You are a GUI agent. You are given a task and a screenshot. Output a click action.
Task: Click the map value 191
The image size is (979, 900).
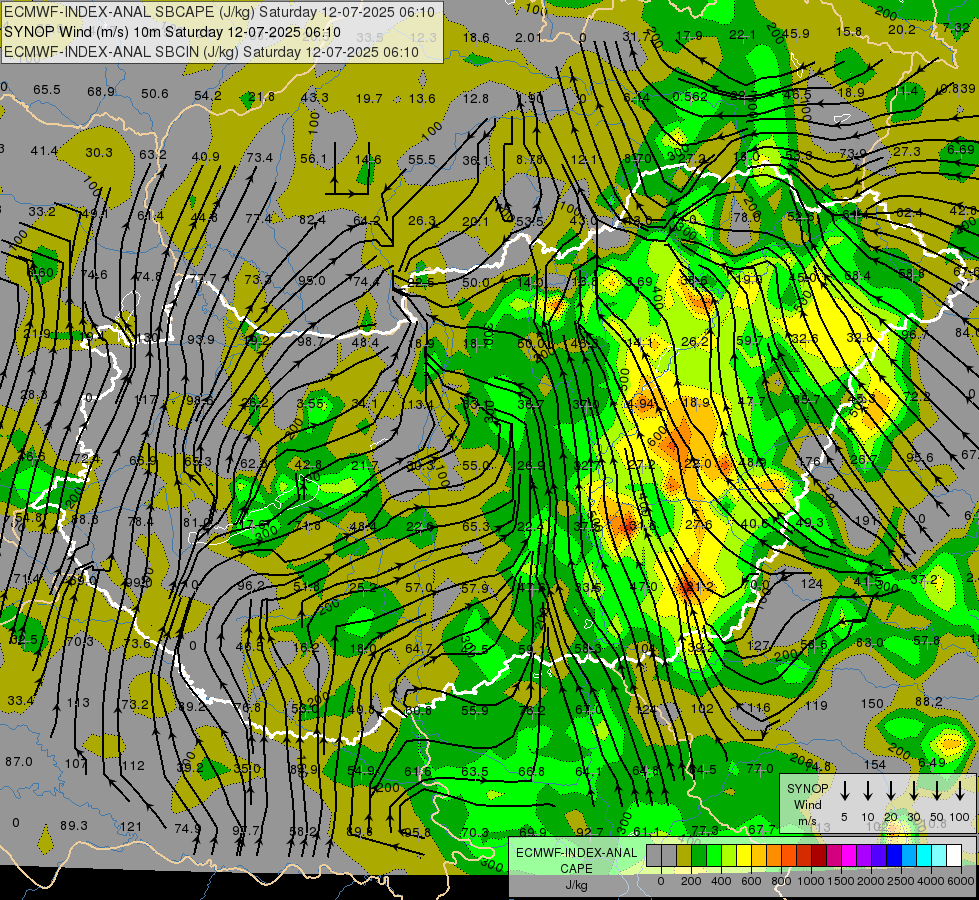tap(867, 520)
